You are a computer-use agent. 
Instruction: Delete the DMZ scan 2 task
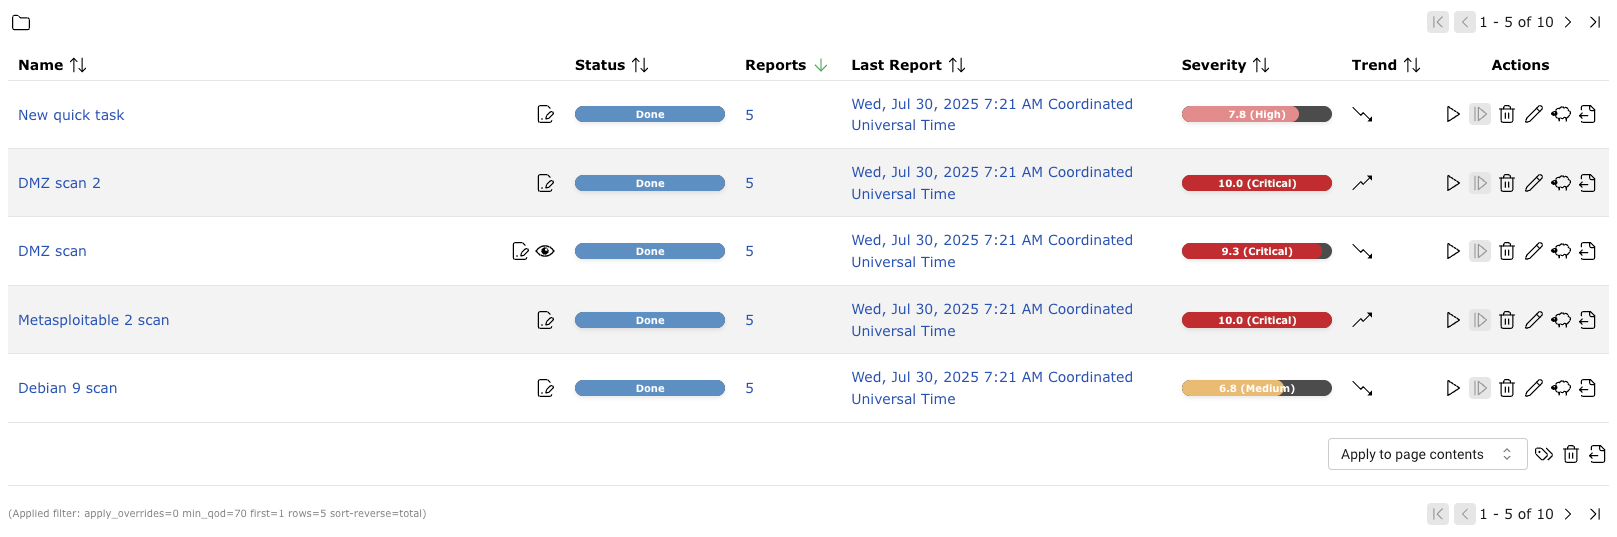click(1506, 183)
